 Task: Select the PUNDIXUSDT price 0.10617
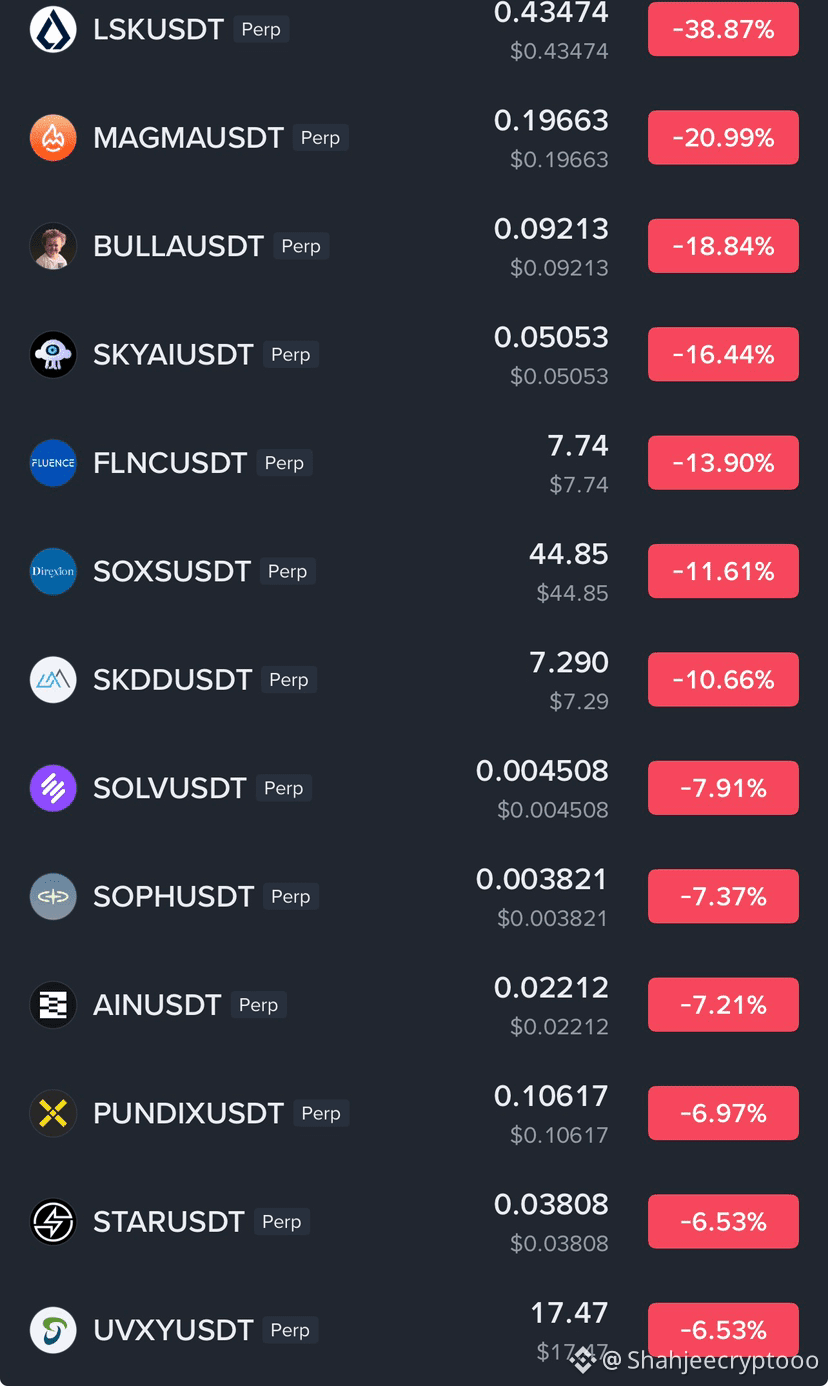pos(551,1096)
